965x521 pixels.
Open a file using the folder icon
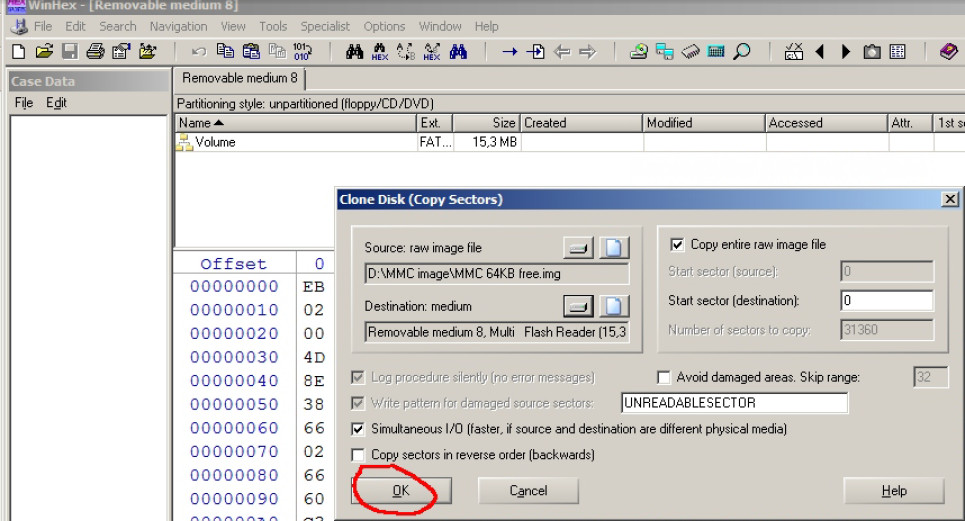pos(44,52)
